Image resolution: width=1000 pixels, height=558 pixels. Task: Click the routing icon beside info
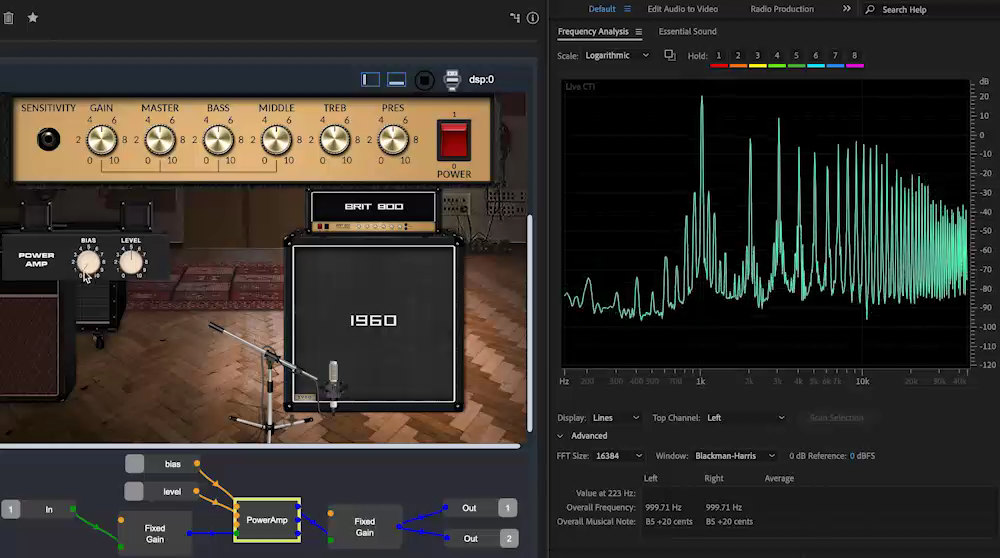[x=515, y=18]
